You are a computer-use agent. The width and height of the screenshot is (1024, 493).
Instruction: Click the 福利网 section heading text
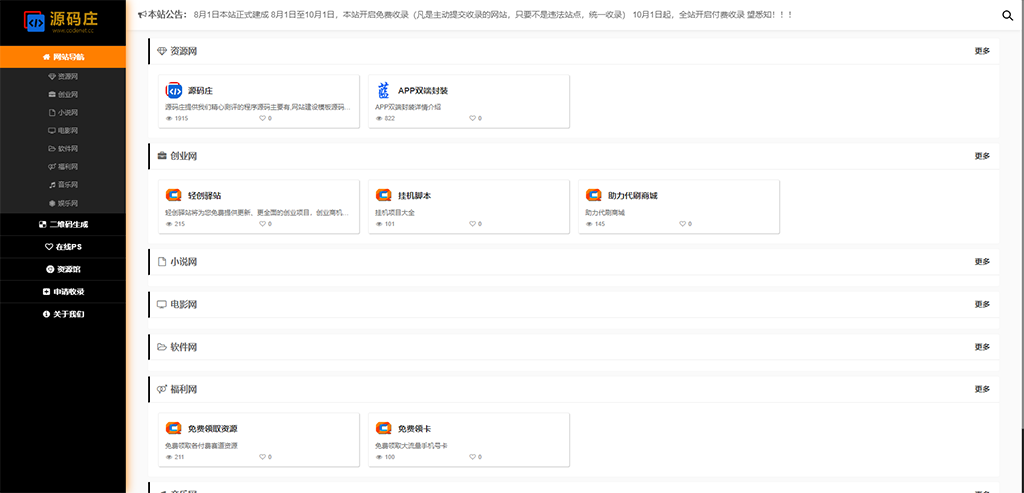tap(184, 389)
